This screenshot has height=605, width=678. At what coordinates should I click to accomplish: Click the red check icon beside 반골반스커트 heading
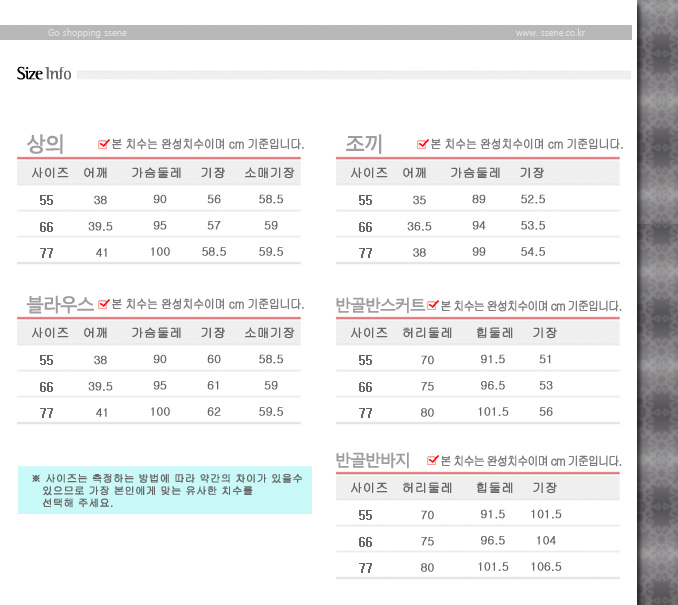433,305
